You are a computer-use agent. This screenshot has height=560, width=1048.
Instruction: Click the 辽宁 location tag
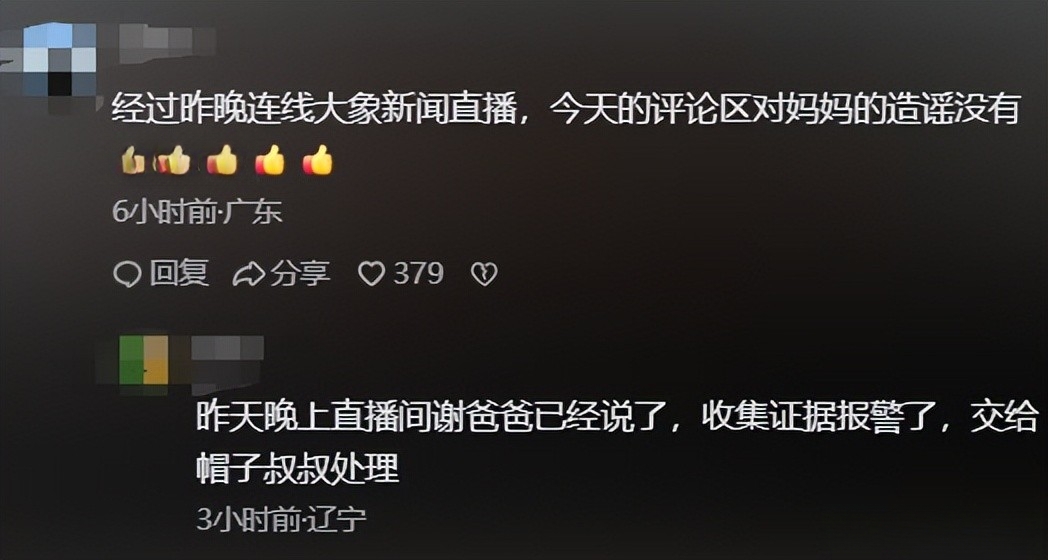337,520
